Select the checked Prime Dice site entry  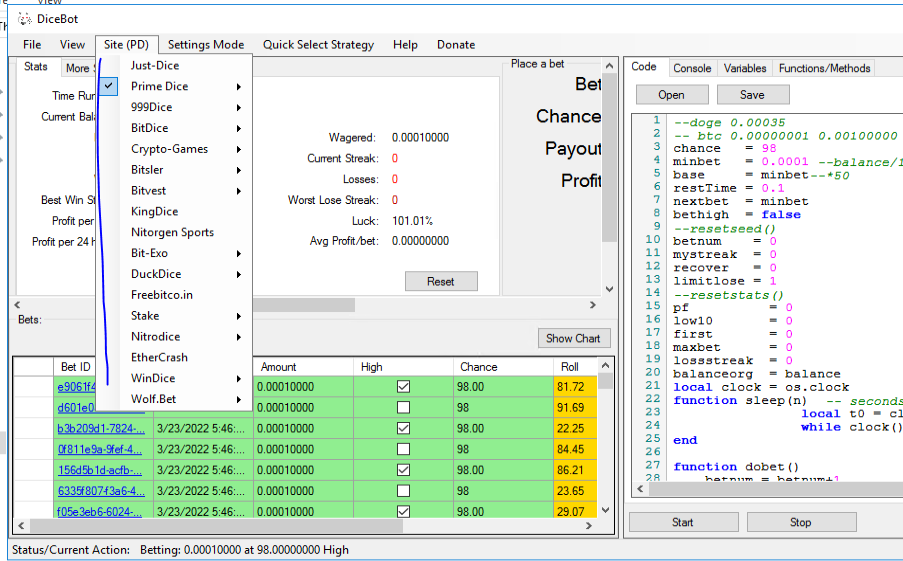point(159,86)
